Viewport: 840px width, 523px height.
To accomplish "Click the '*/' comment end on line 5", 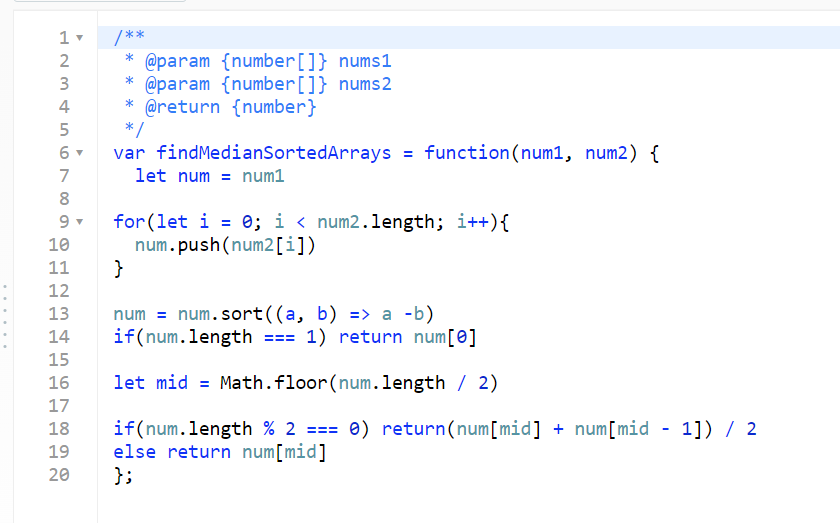I will tap(134, 129).
